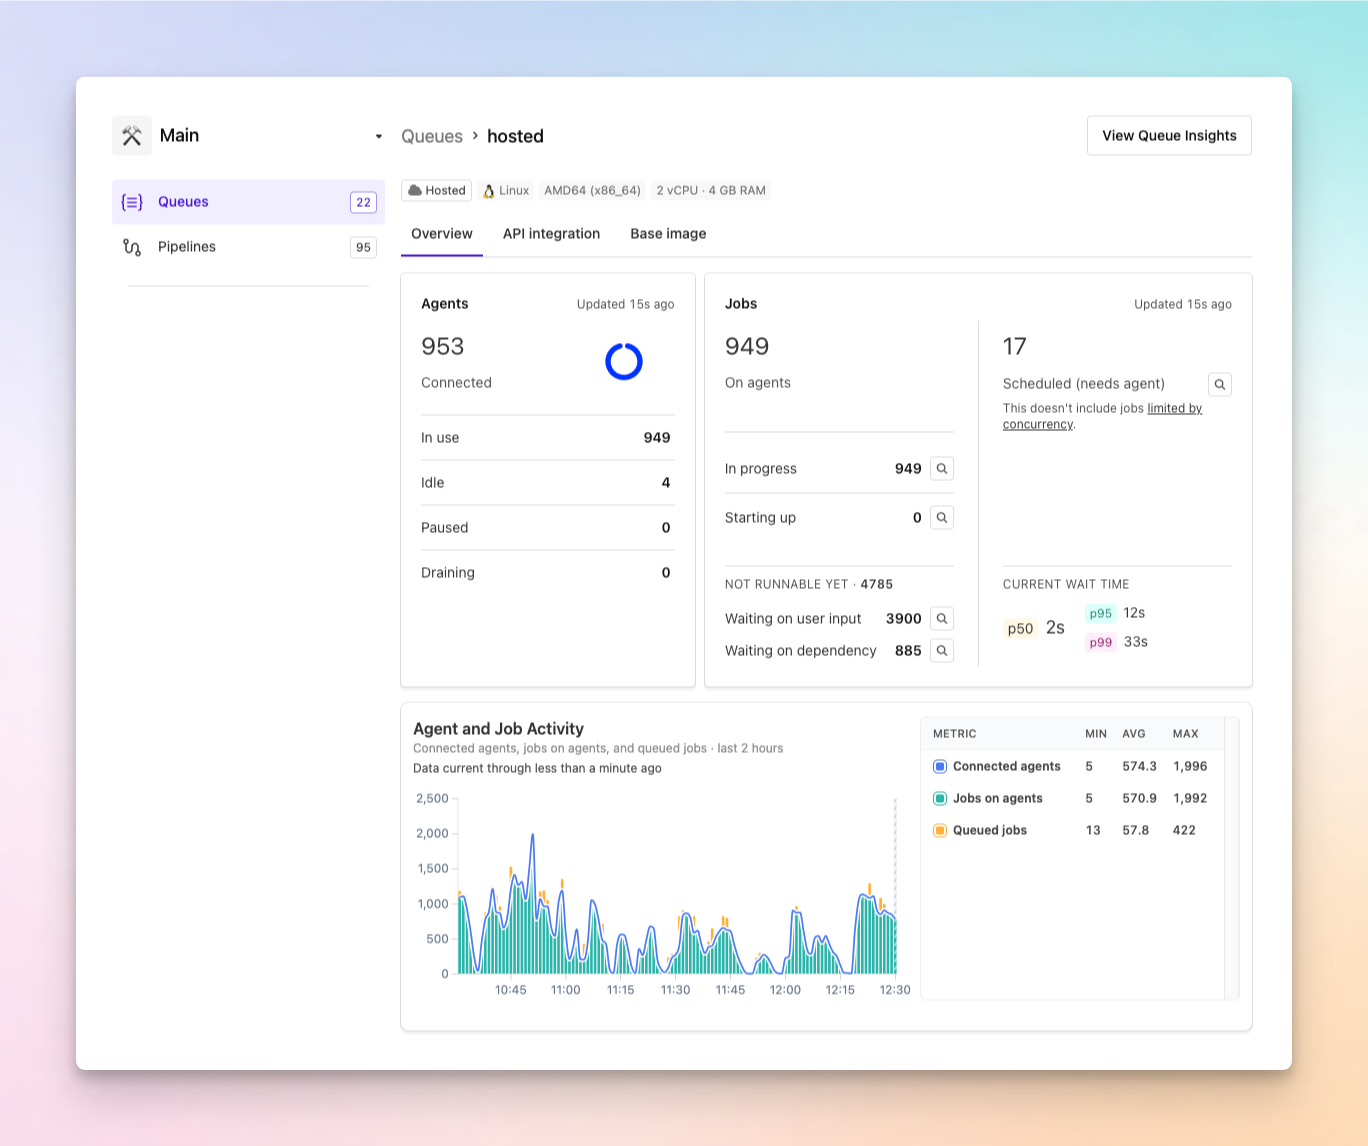Click the agents donut usage chart
The height and width of the screenshot is (1146, 1368).
pos(624,361)
